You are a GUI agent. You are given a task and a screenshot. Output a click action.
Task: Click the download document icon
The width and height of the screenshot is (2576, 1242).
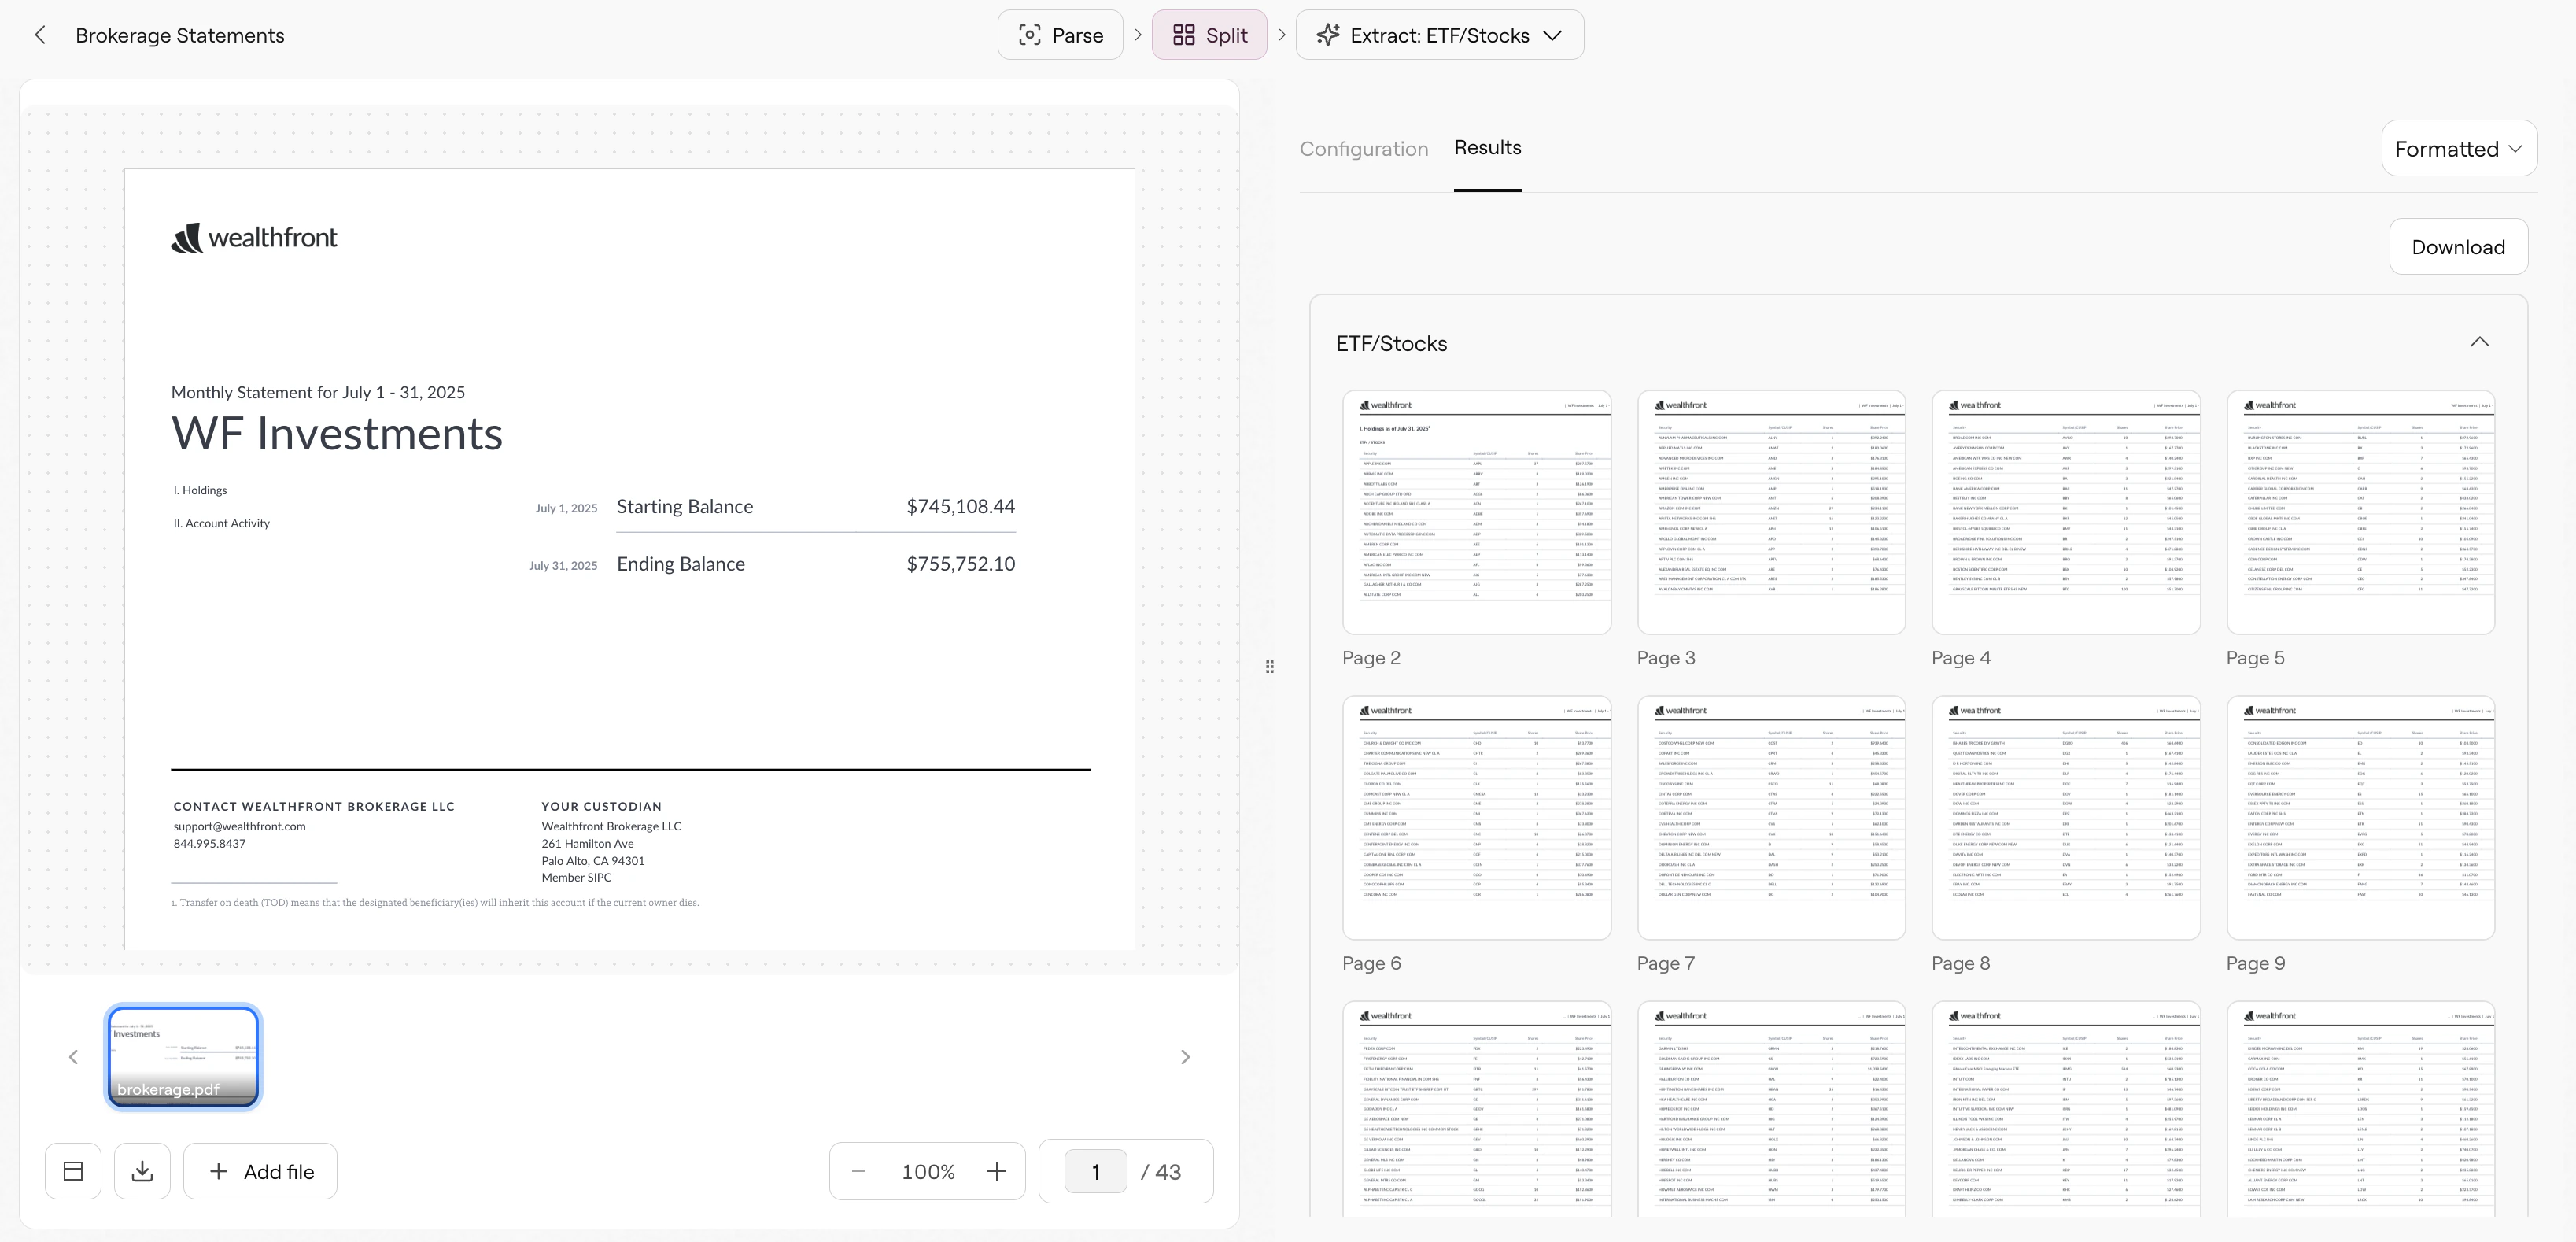[142, 1170]
